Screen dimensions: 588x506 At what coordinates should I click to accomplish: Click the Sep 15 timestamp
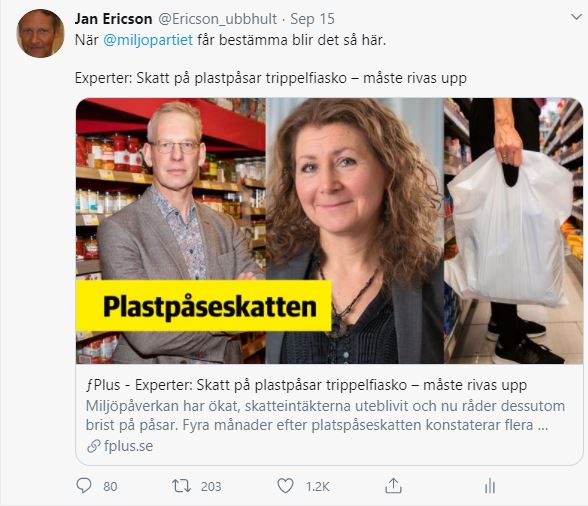pos(312,19)
